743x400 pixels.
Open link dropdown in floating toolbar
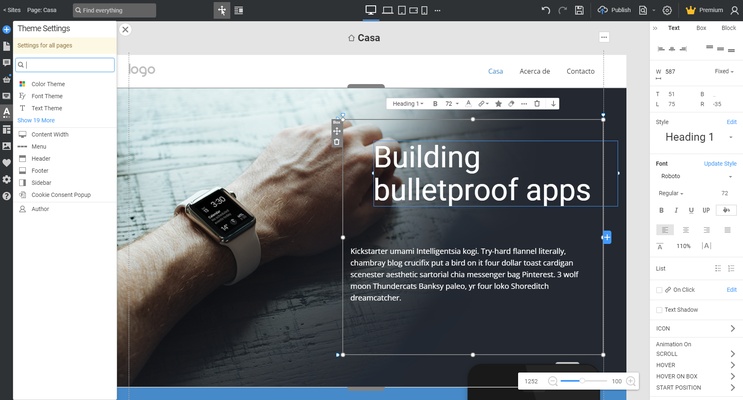click(483, 103)
